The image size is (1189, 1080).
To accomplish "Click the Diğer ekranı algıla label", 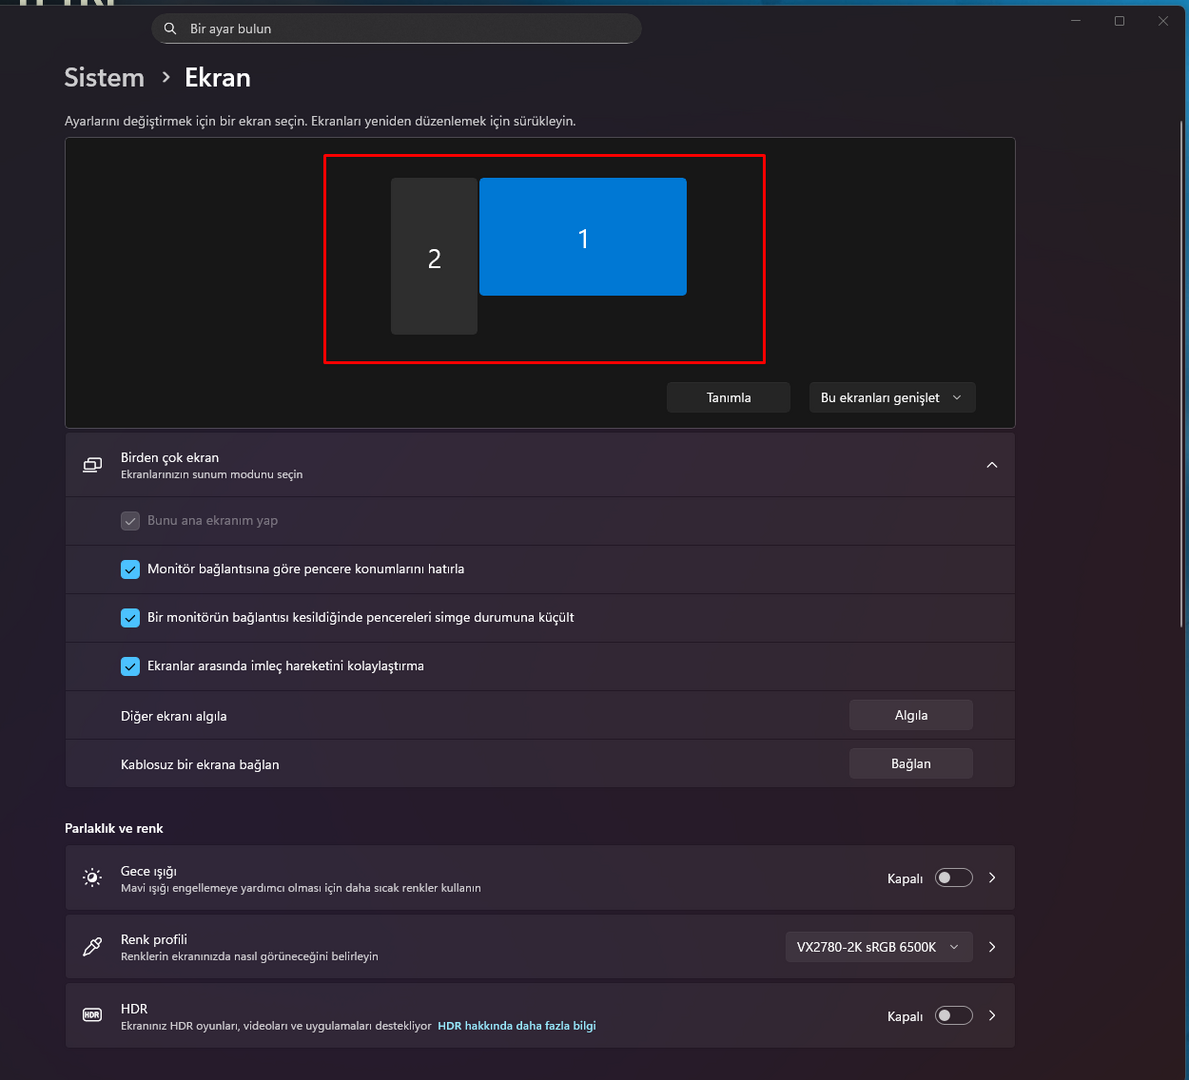I will [174, 716].
